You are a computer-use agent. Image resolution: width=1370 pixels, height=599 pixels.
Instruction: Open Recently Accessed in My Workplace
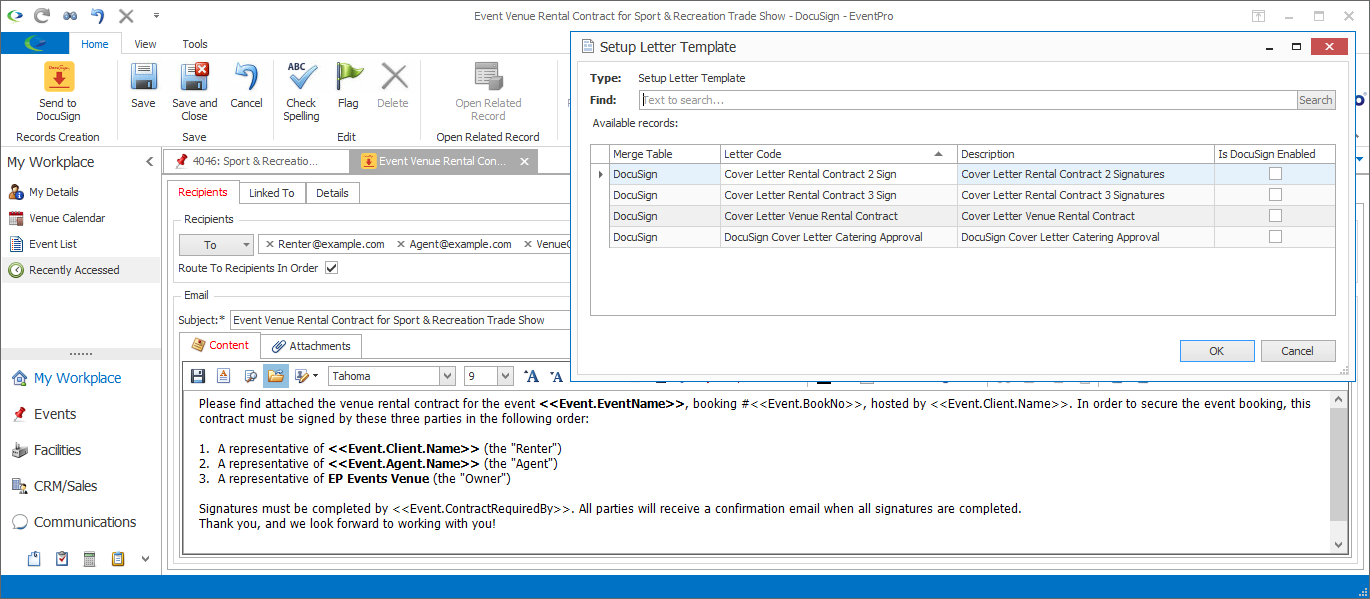coord(74,270)
